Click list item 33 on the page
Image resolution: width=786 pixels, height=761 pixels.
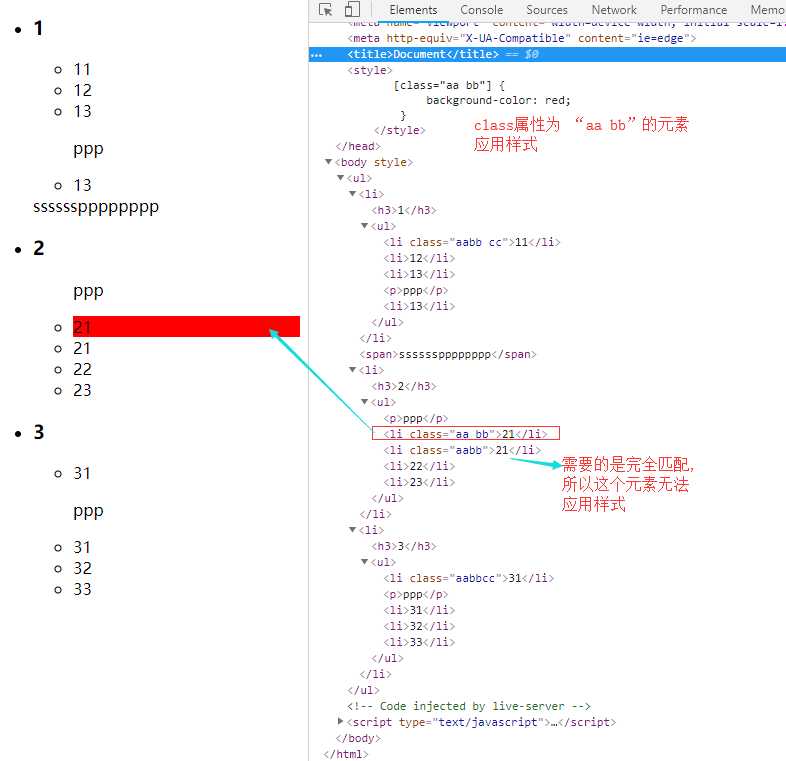(x=82, y=589)
